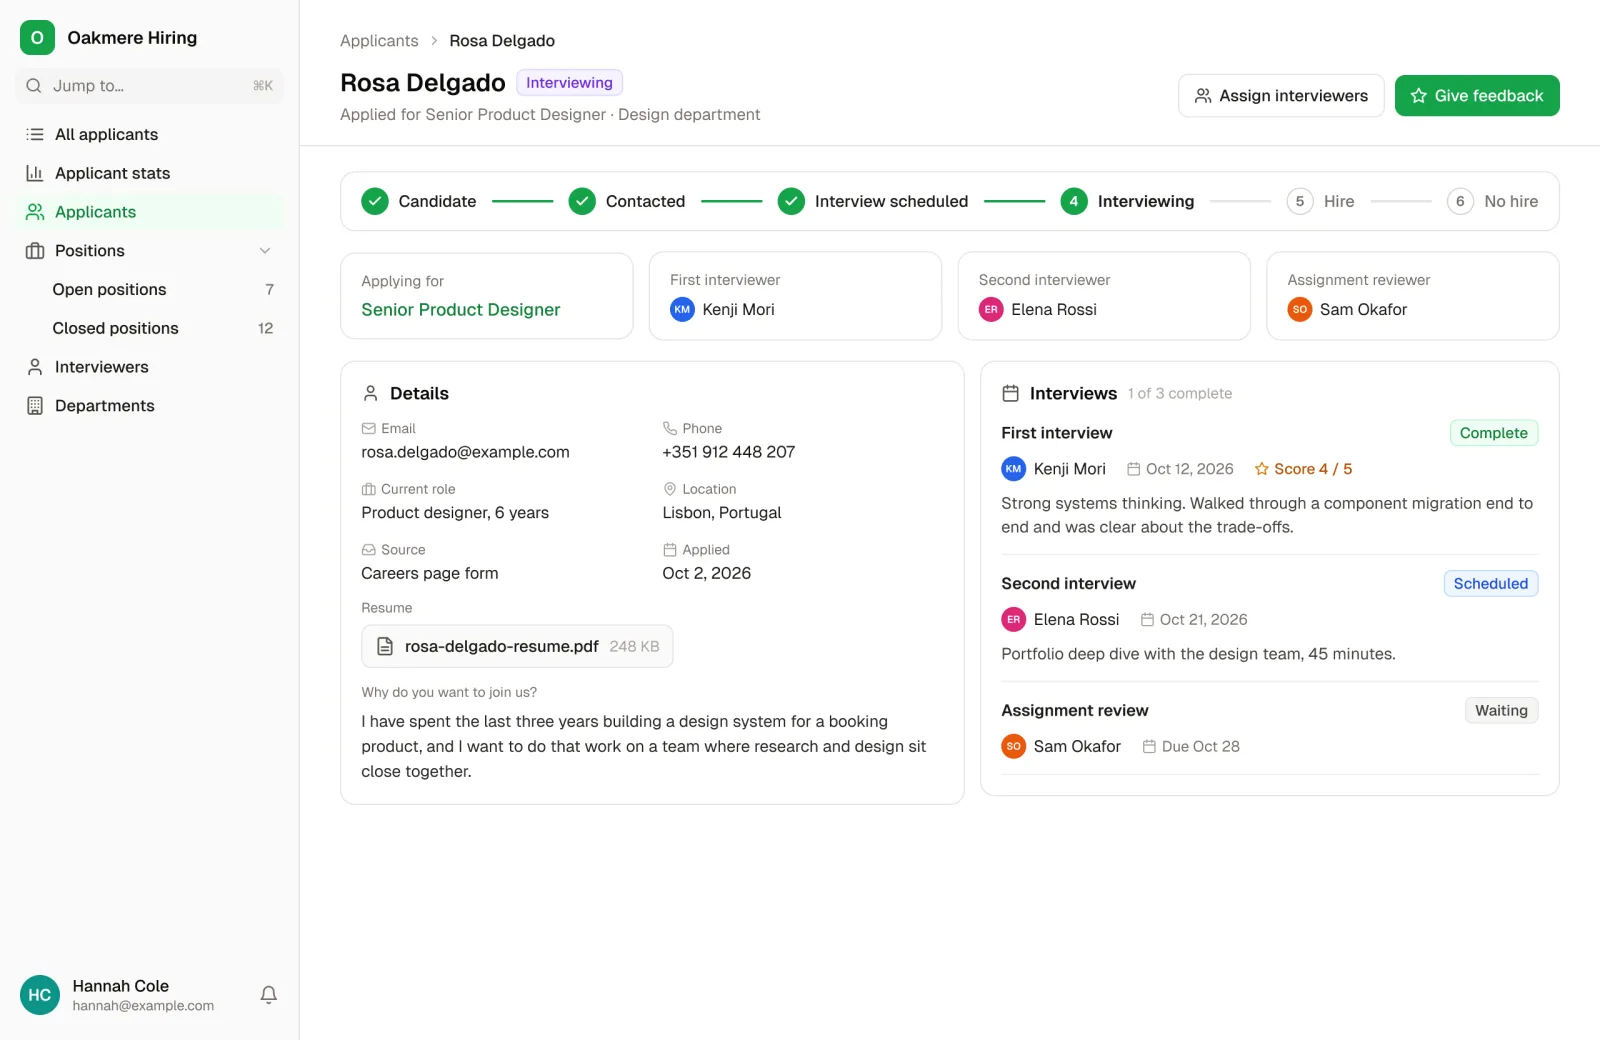Click the Waiting status badge
Image resolution: width=1600 pixels, height=1040 pixels.
point(1502,711)
